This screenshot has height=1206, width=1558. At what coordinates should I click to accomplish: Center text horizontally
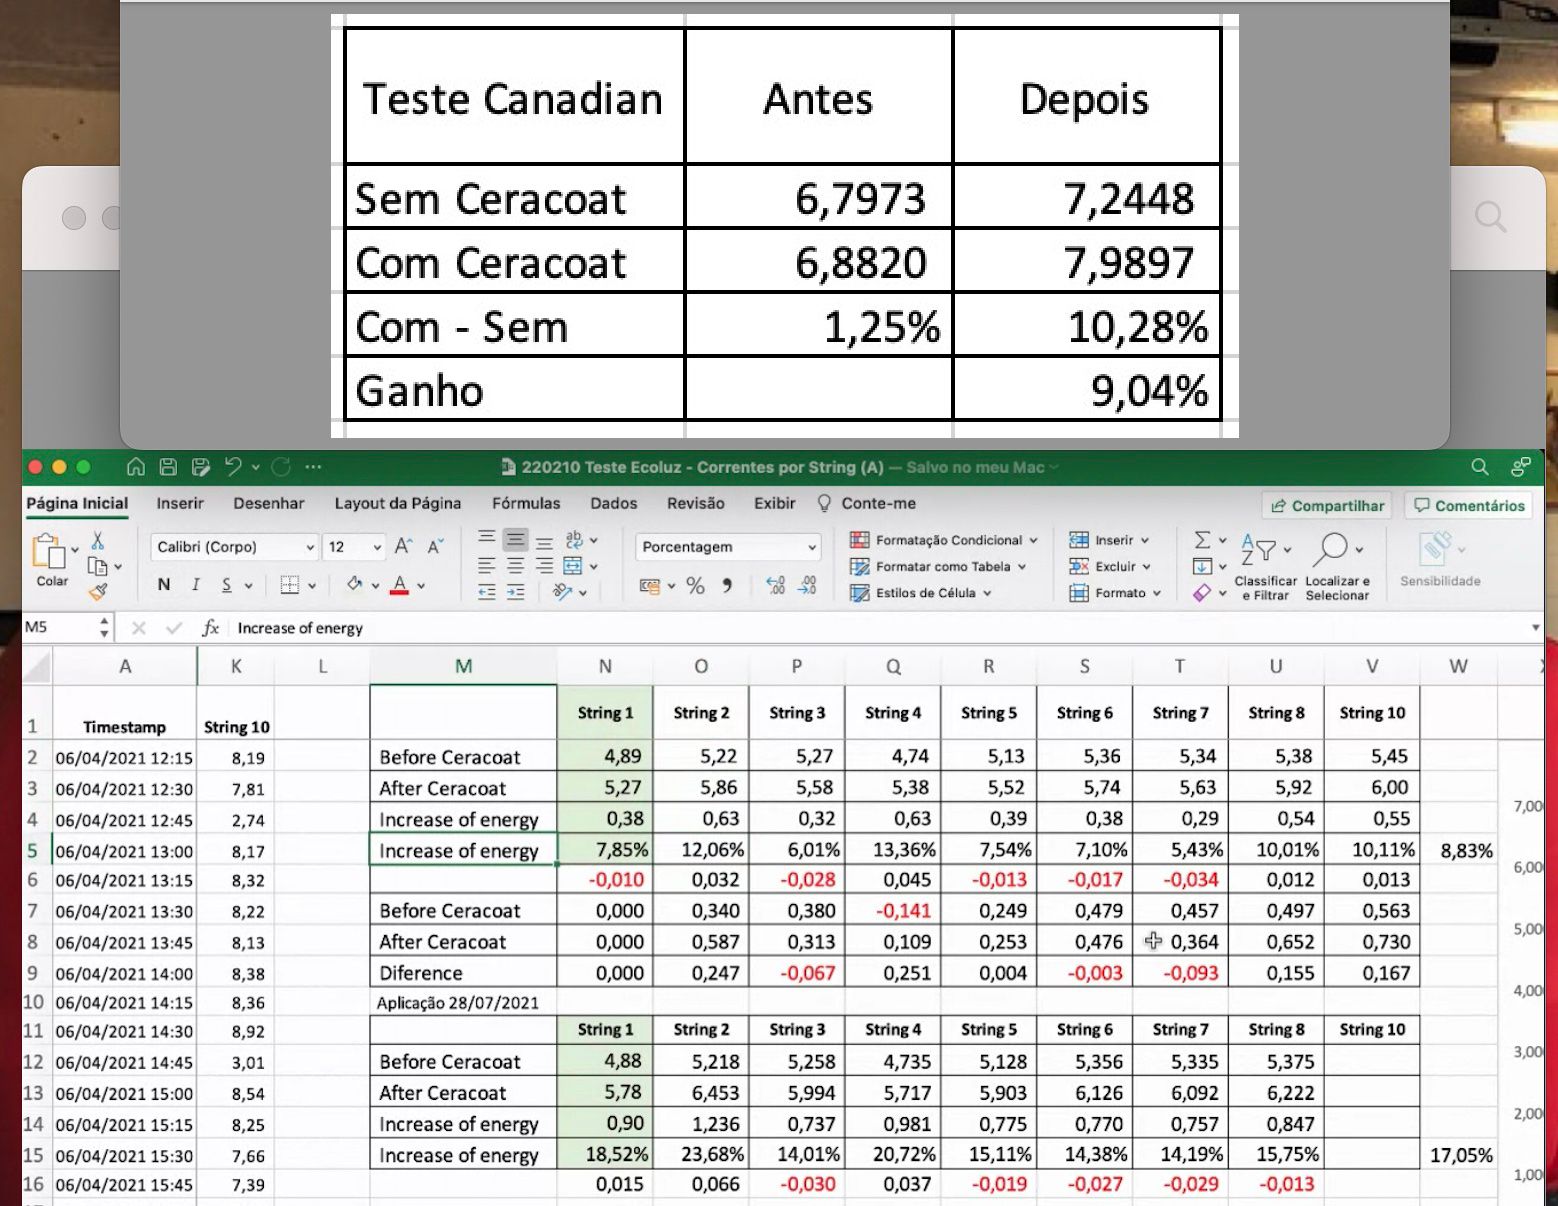(515, 566)
